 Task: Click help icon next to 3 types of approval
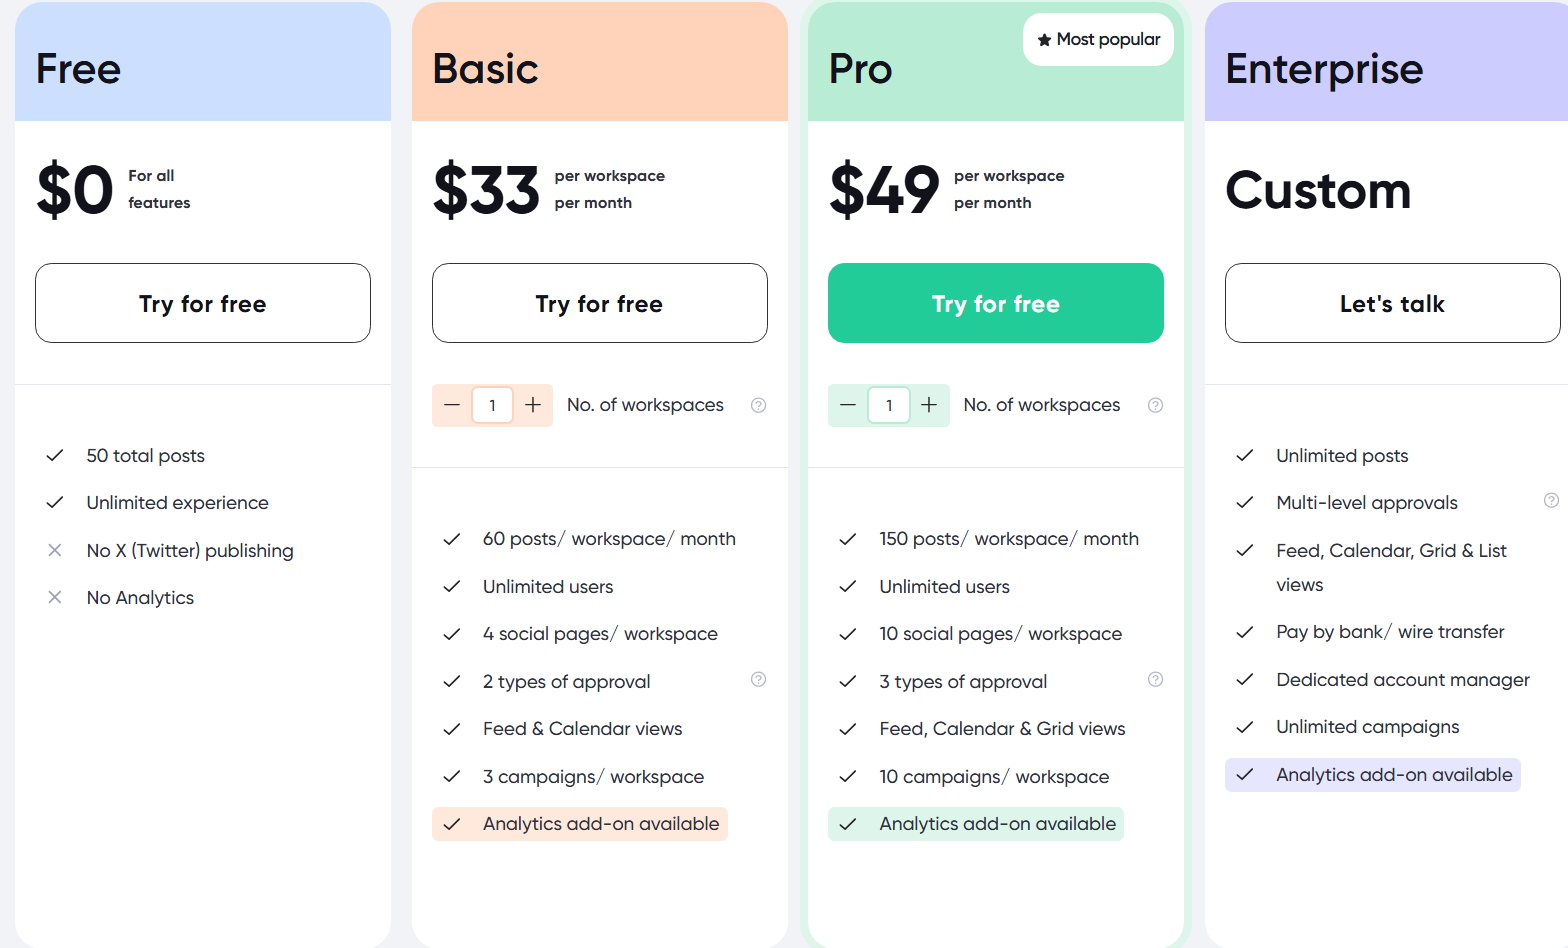click(1155, 680)
